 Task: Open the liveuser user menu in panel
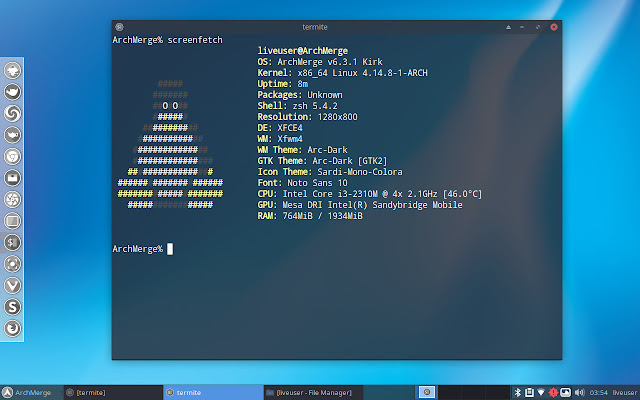pyautogui.click(x=624, y=393)
